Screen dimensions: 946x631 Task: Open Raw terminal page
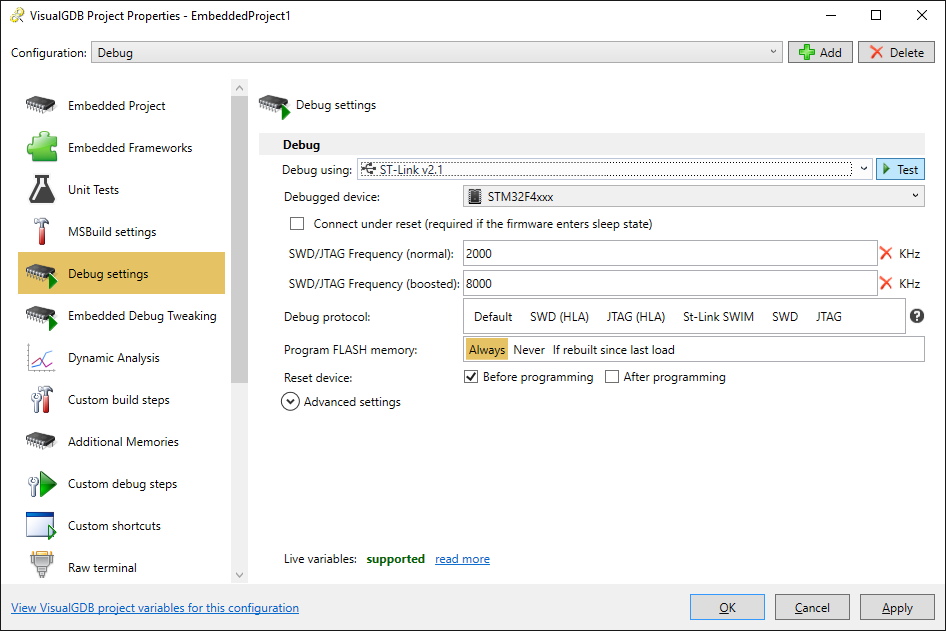[x=121, y=567]
